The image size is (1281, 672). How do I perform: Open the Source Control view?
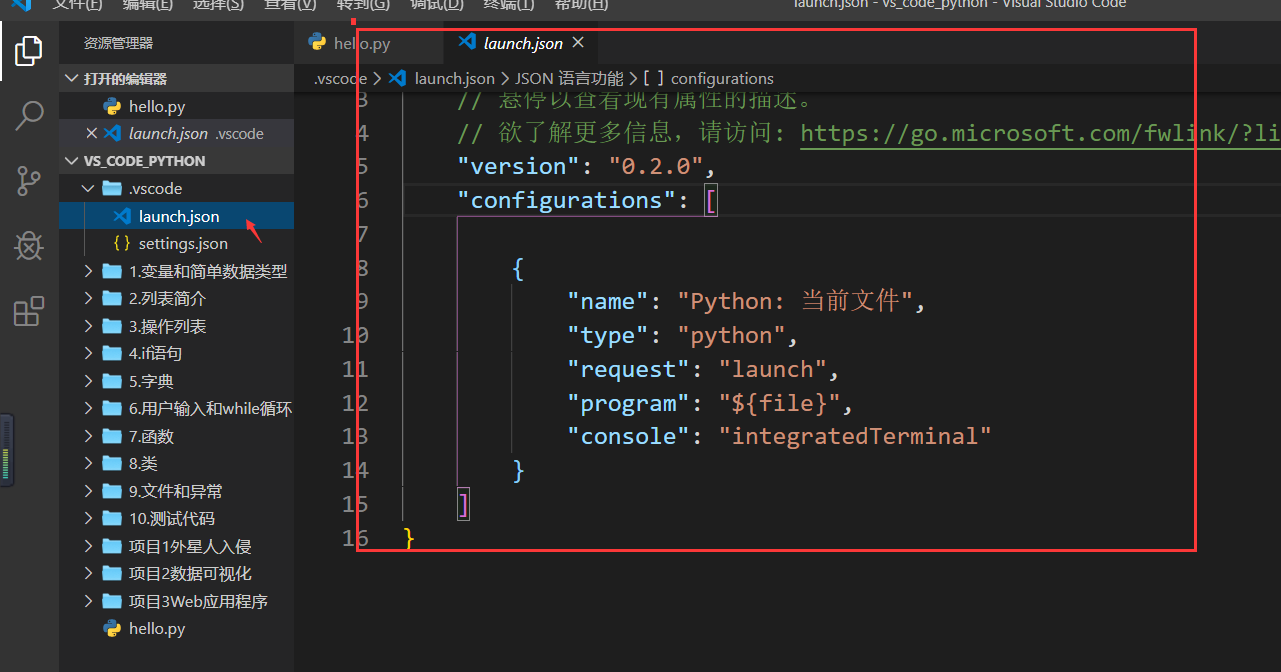[29, 180]
